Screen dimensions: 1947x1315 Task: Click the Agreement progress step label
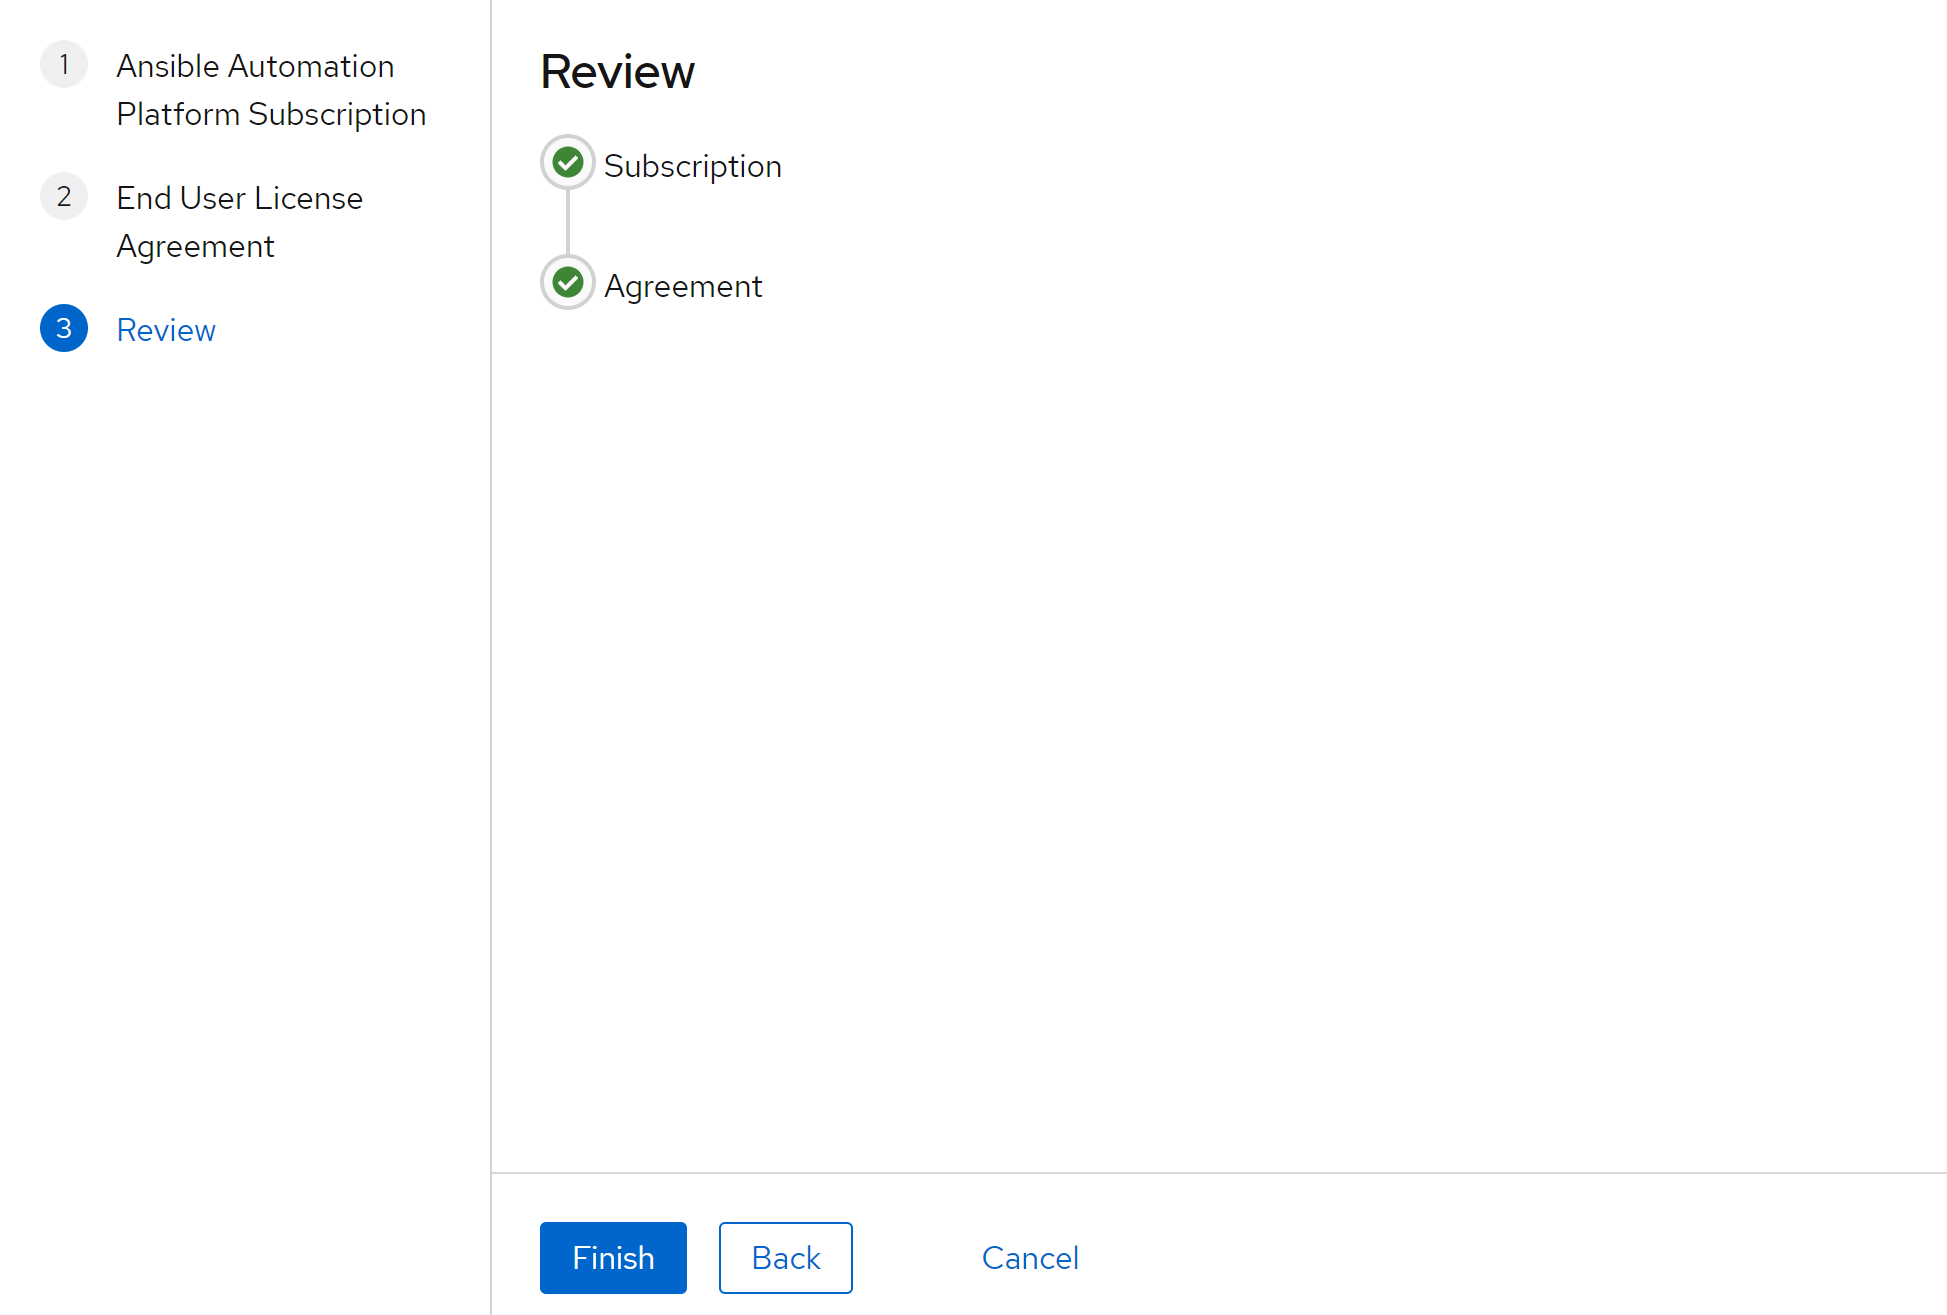coord(683,286)
